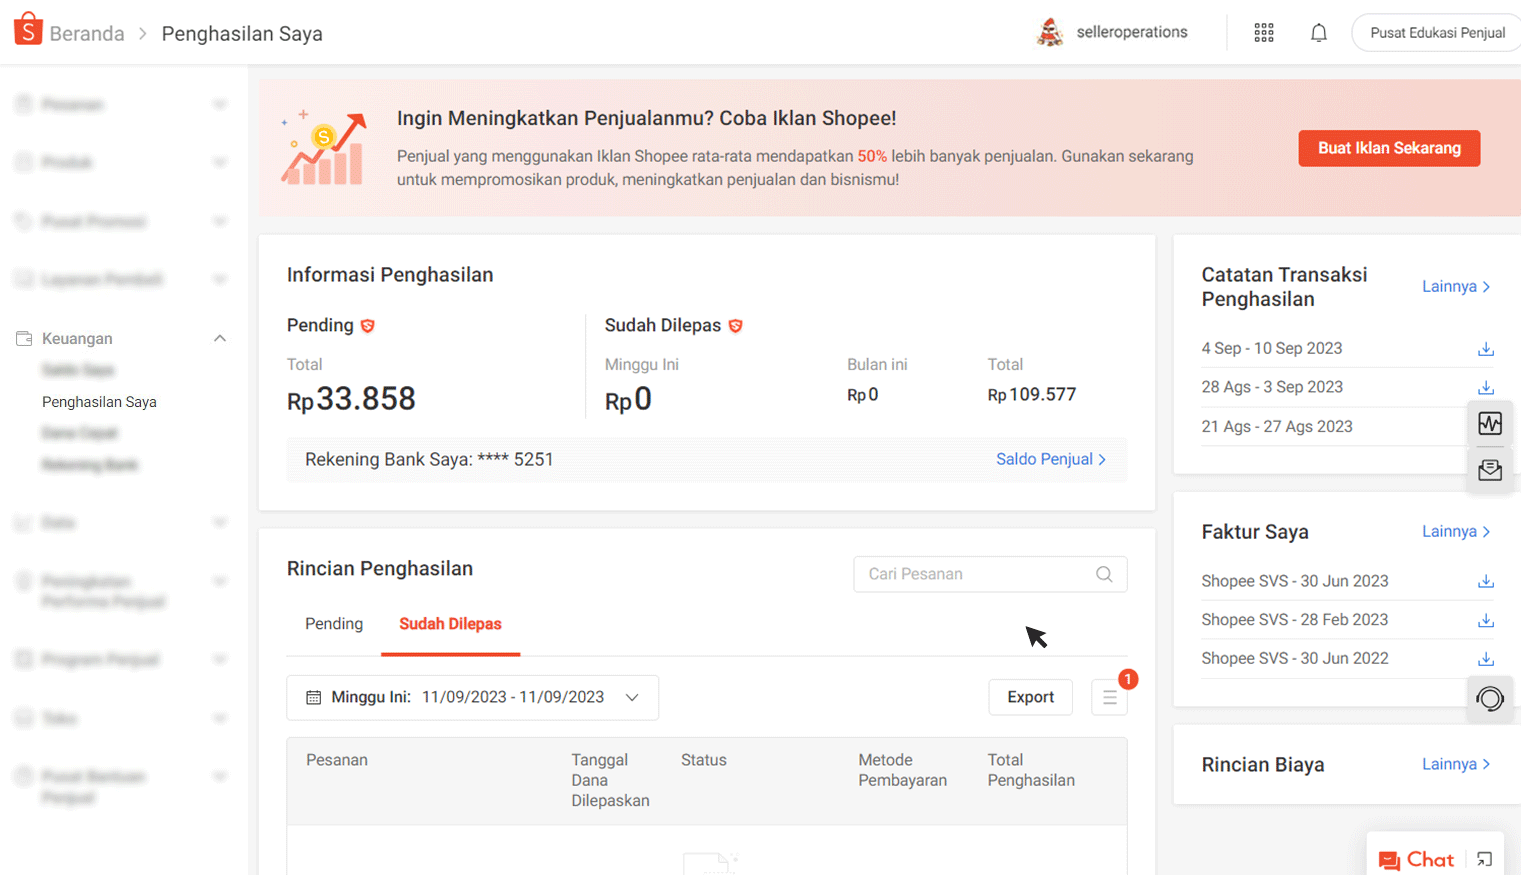Download the 4 Sep - 10 Sep 2023 report
1521x875 pixels.
coord(1486,349)
